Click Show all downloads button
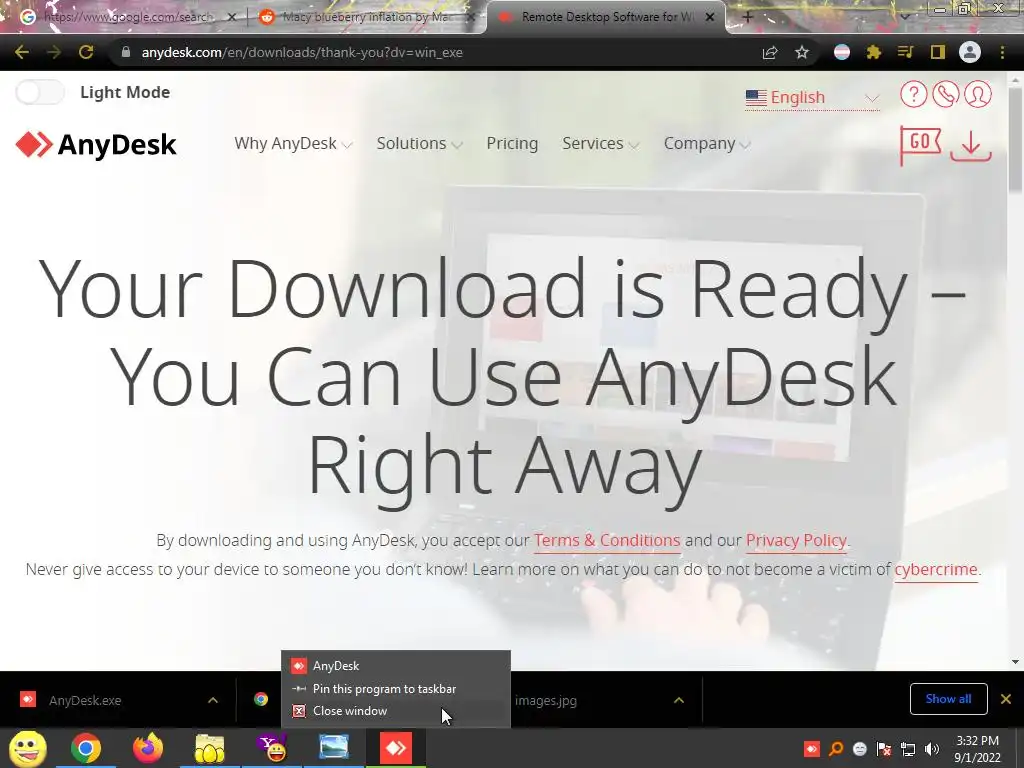1024x768 pixels. click(x=948, y=699)
